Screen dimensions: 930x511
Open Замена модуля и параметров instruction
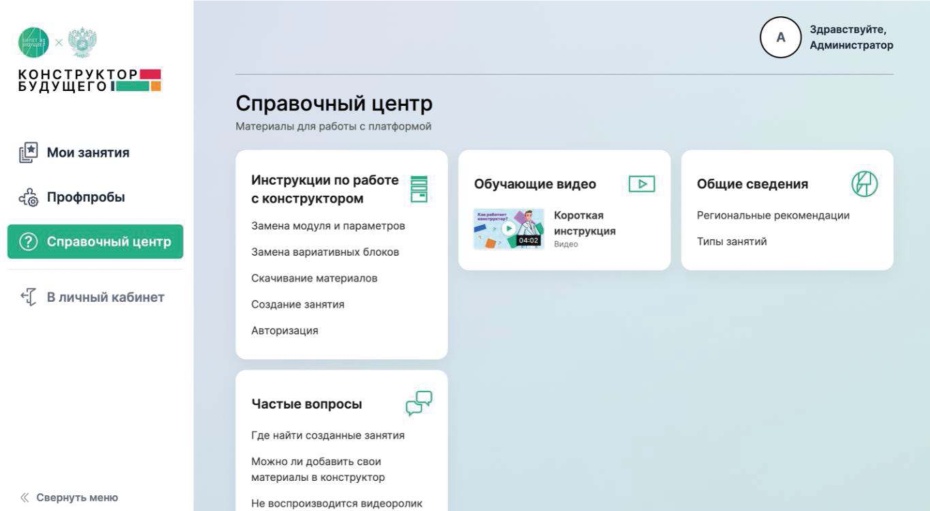[328, 226]
